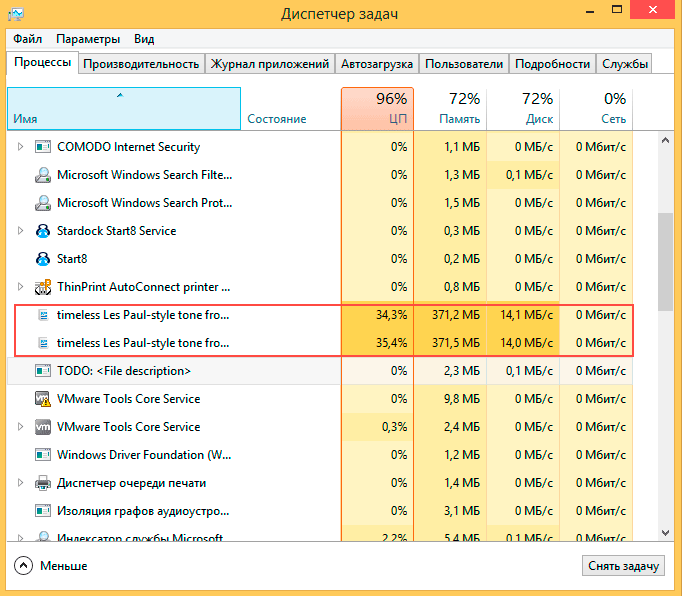Image resolution: width=682 pixels, height=596 pixels.
Task: Expand the COMODO Internet Security entry
Action: (21, 147)
